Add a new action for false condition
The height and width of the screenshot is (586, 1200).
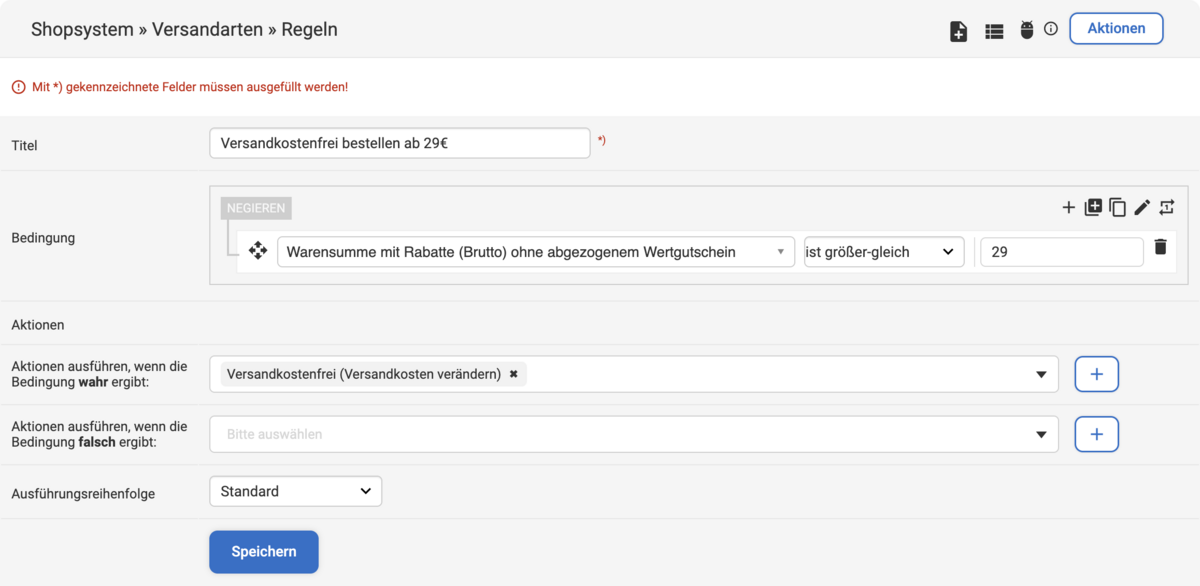tap(1097, 434)
